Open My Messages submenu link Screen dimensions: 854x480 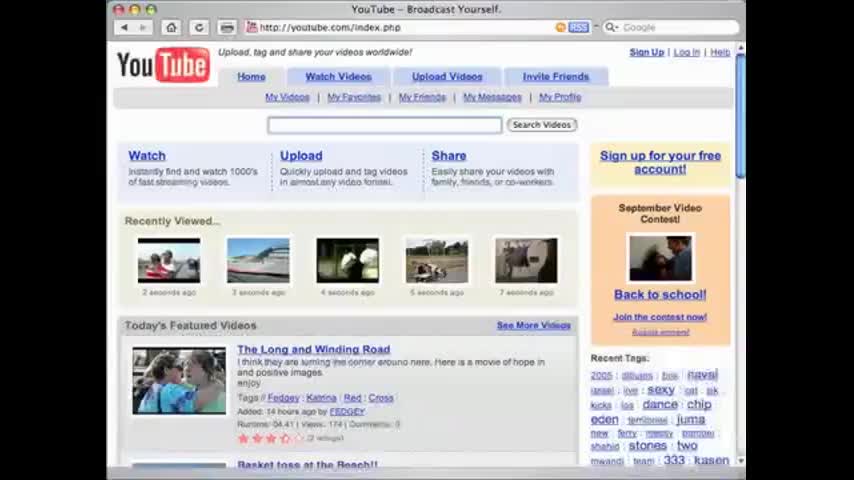pyautogui.click(x=492, y=97)
